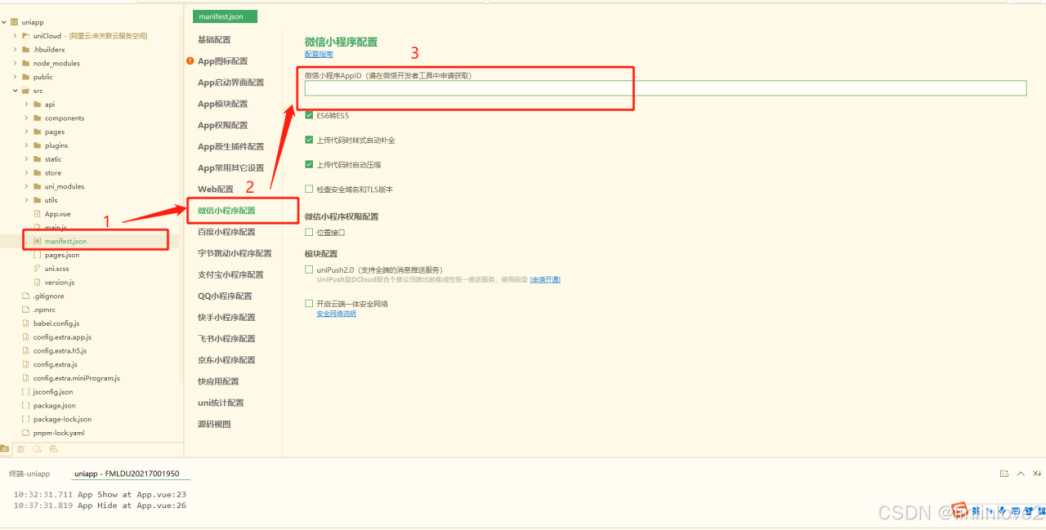
Task: Enable the 位置接口 permission checkbox
Action: pos(309,232)
